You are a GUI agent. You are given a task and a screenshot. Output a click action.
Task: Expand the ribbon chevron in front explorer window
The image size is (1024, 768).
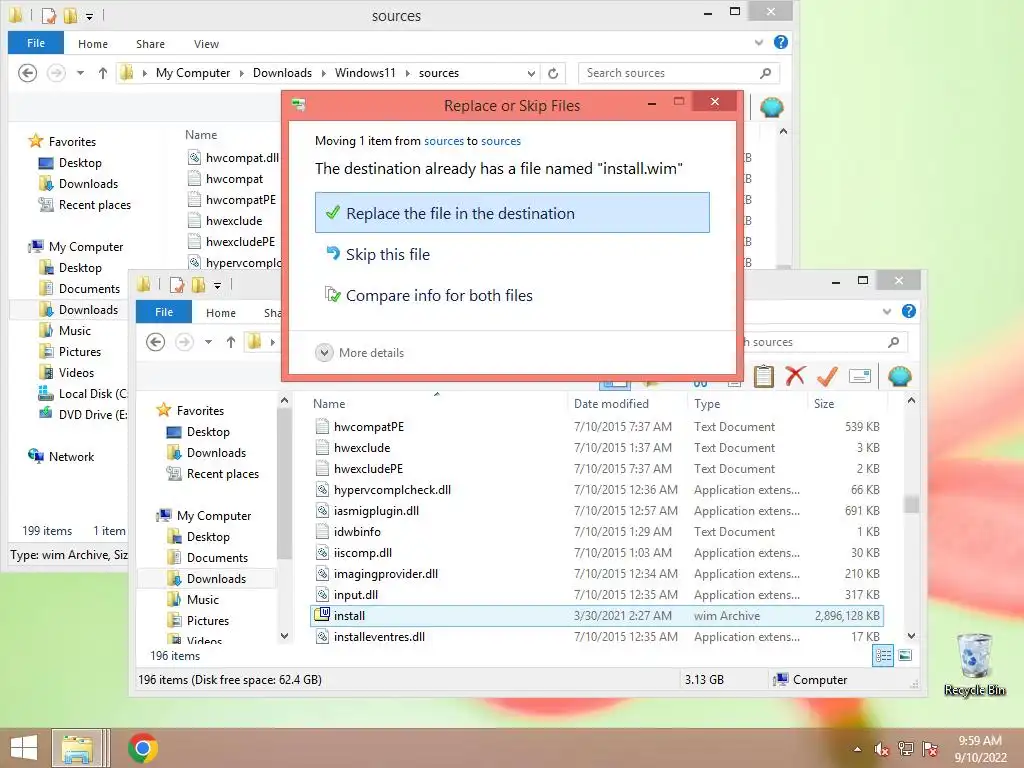tap(887, 312)
